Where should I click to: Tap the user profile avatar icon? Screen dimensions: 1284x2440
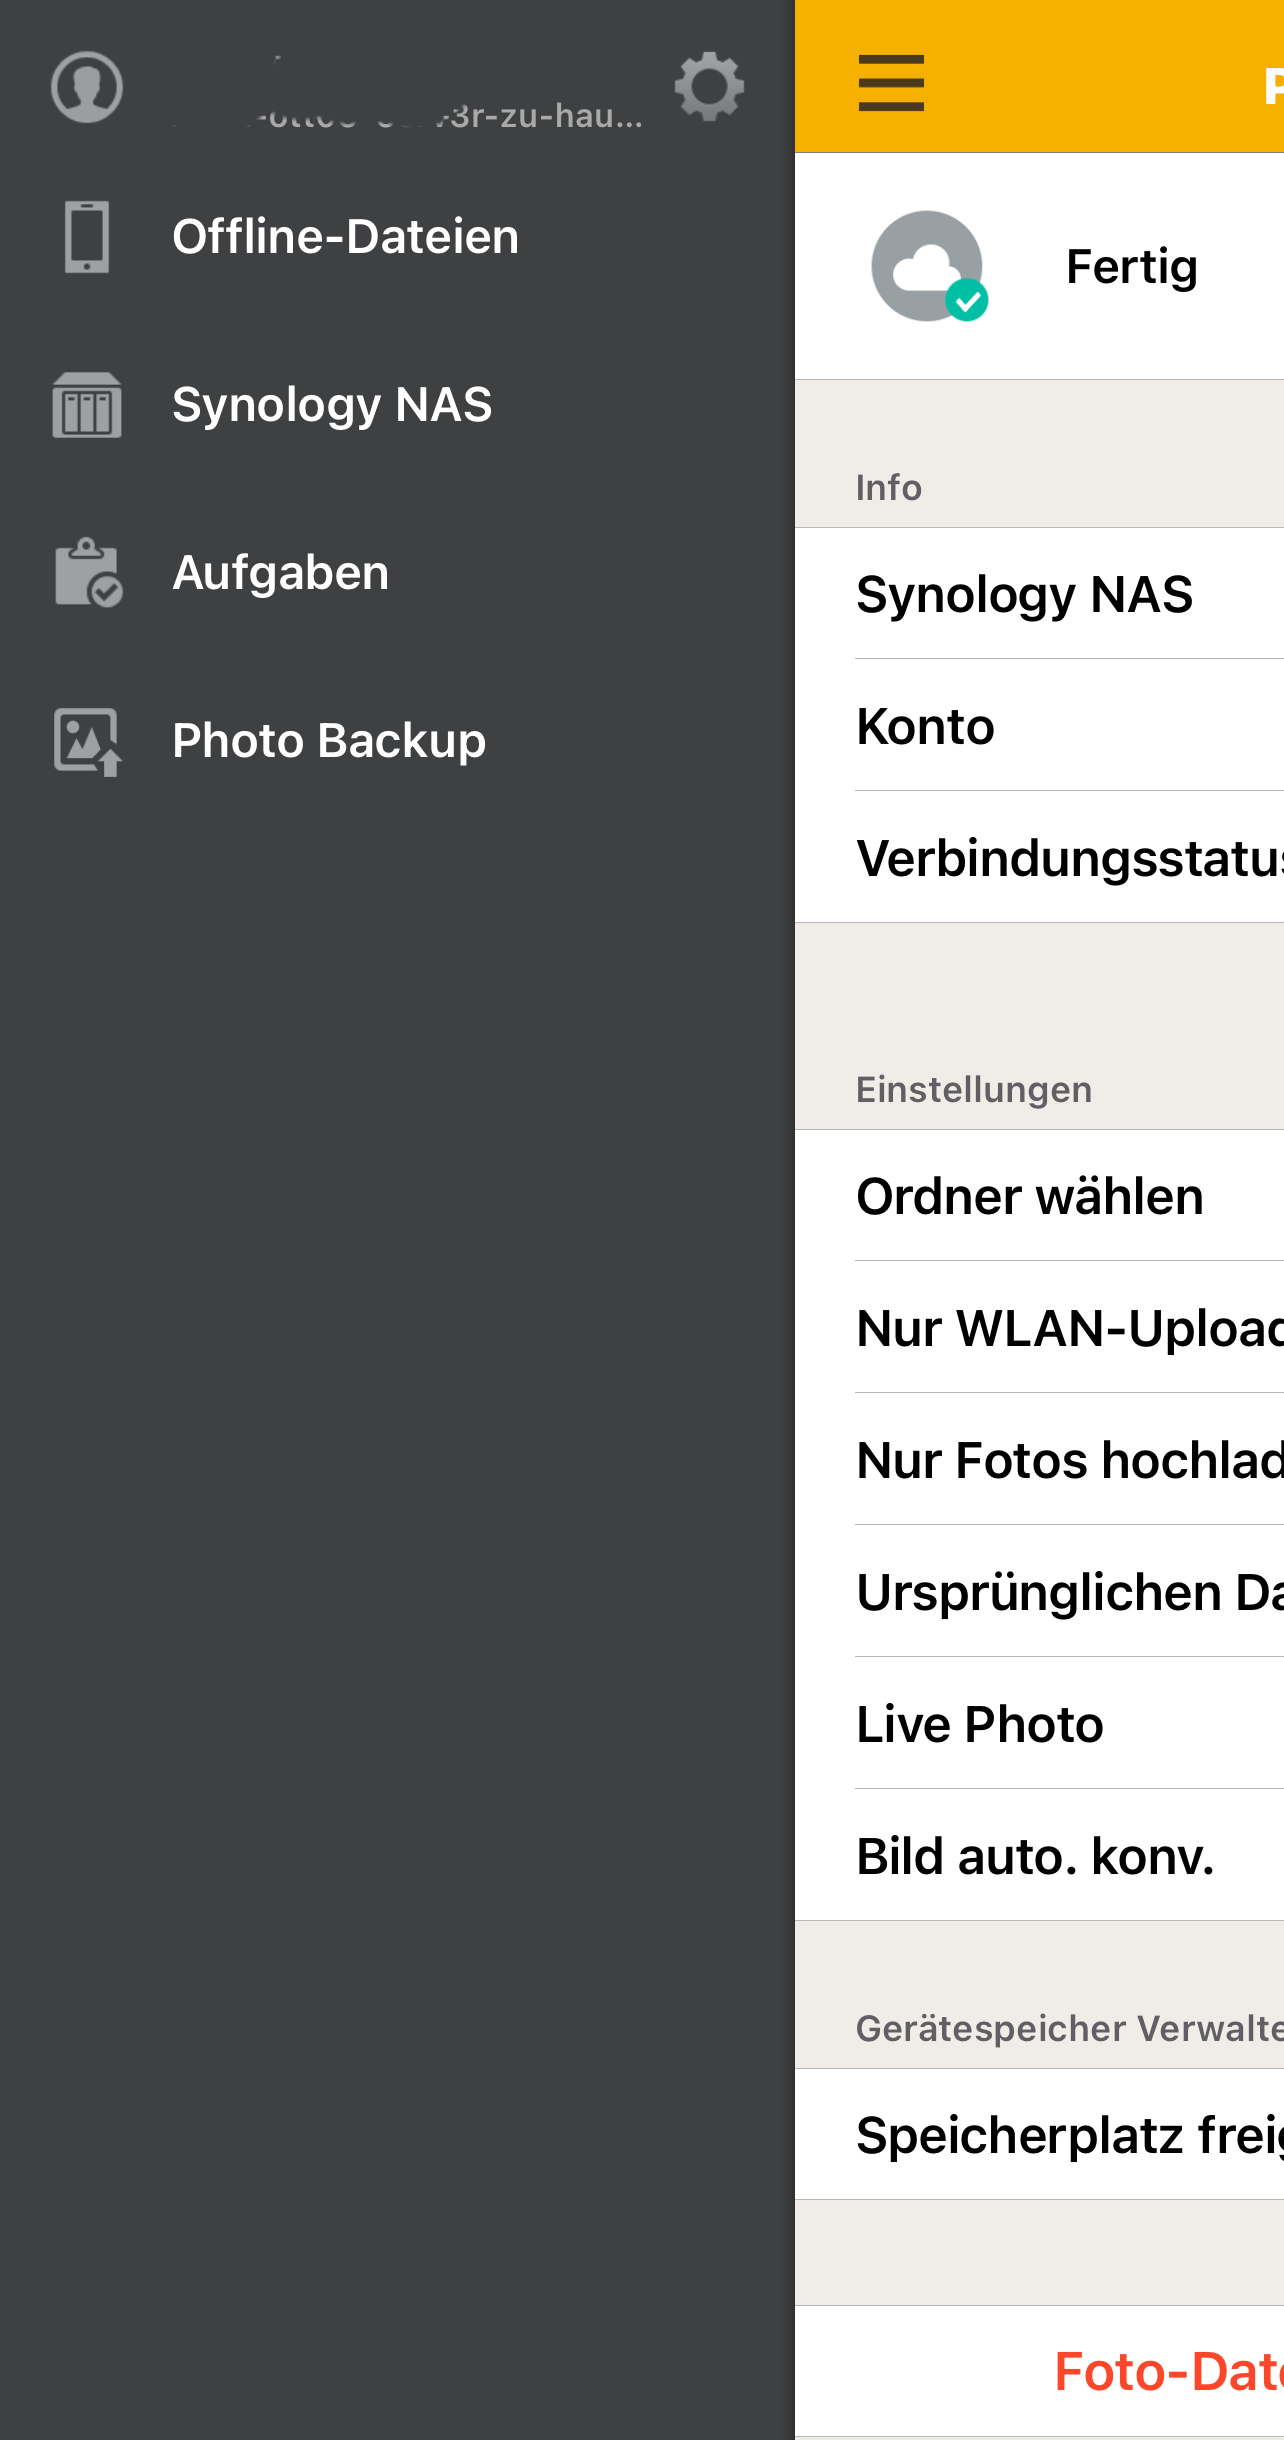tap(87, 87)
